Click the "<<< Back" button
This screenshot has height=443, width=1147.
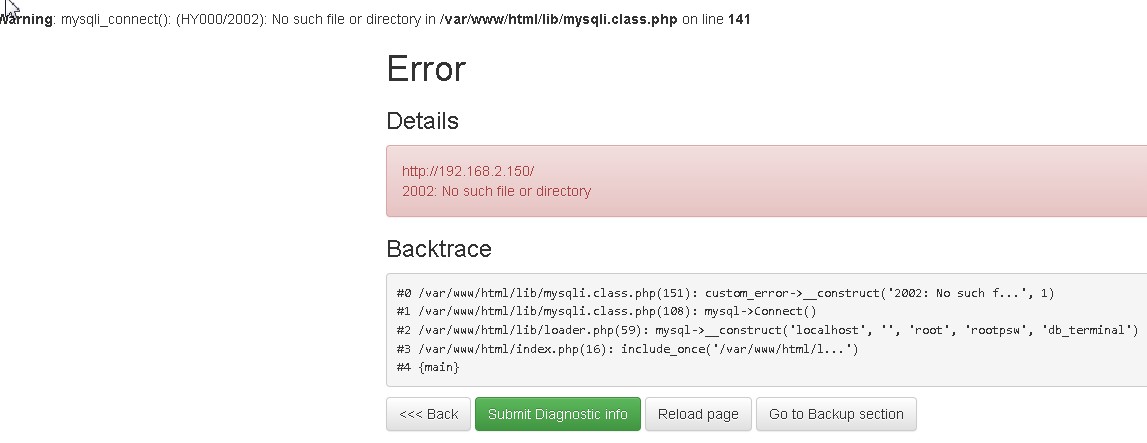pyautogui.click(x=428, y=414)
